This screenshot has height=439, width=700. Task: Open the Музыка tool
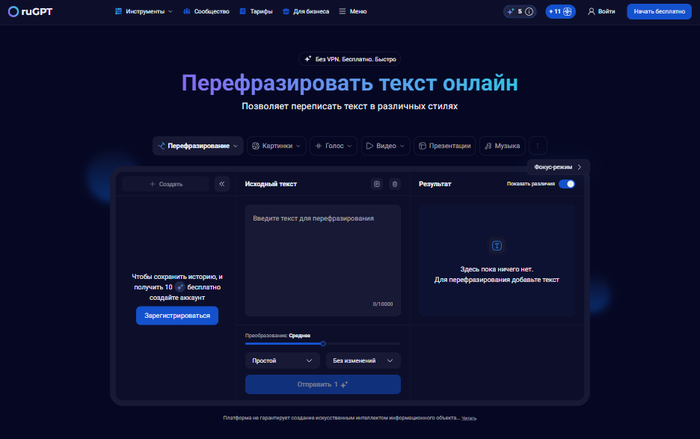point(502,145)
